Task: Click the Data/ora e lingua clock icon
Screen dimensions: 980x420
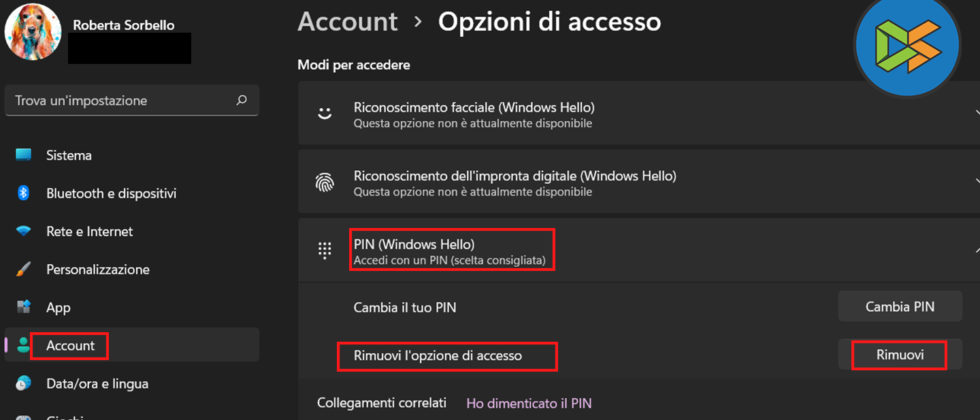Action: pos(23,383)
